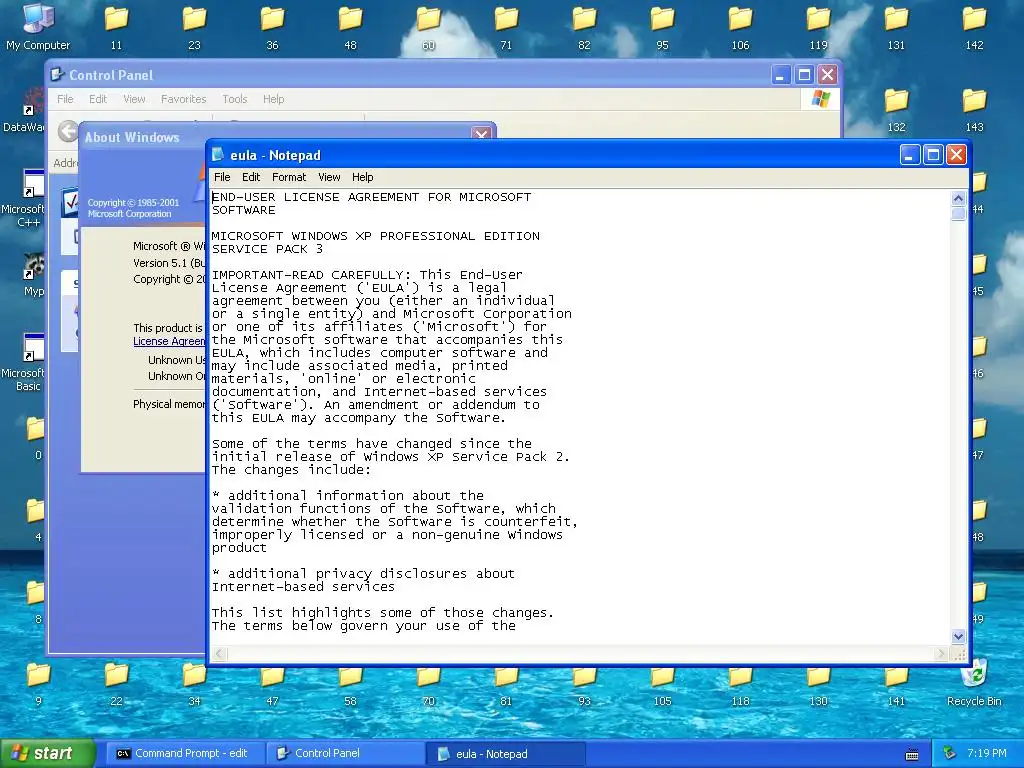The image size is (1024, 768).
Task: Open the Recycle Bin icon
Action: [x=974, y=684]
